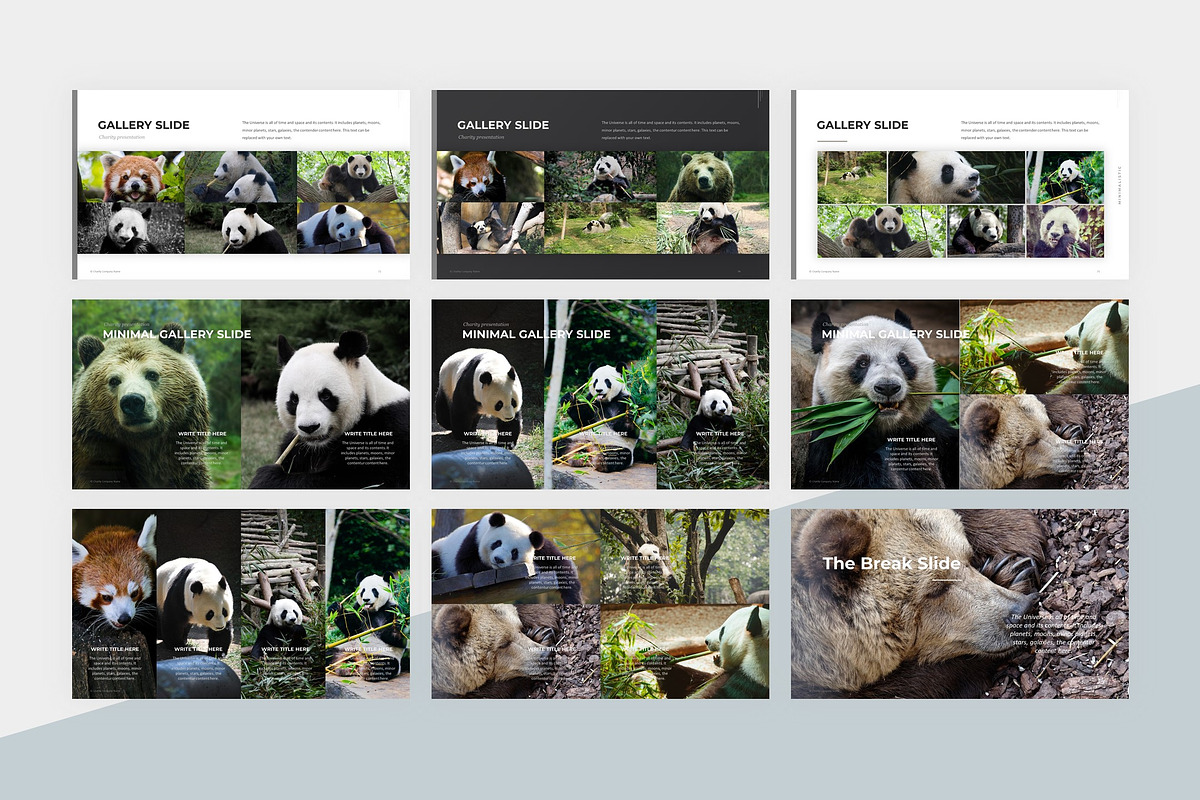Click the brown bear photo in dark Gallery Slide
Screen dimensions: 1200x800
pyautogui.click(x=712, y=177)
